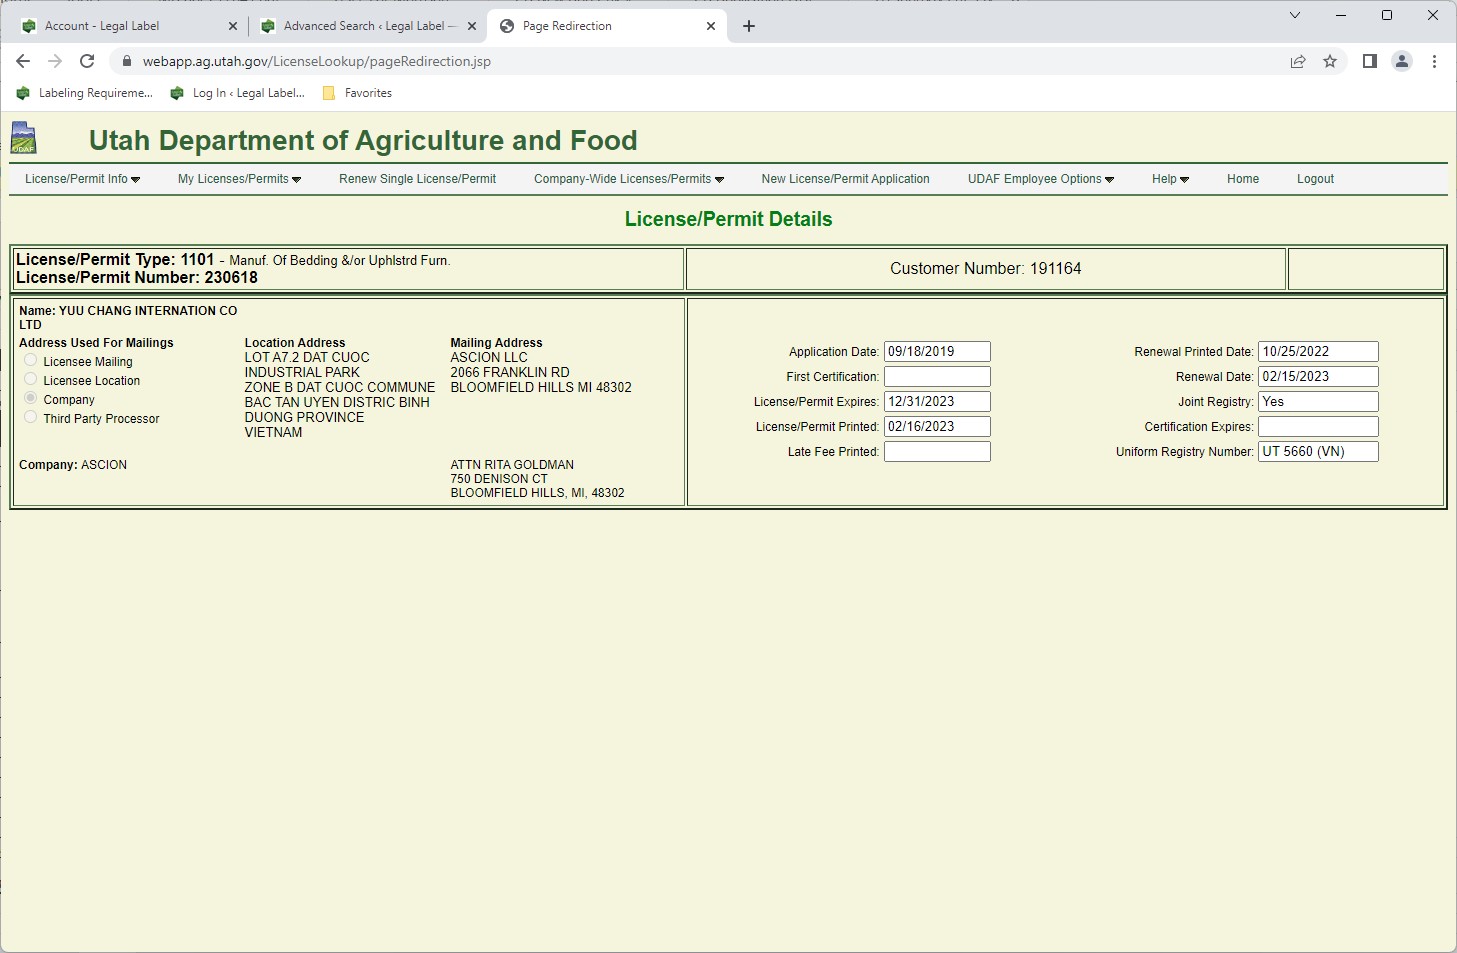Select the Licensee Location radio button

(x=31, y=379)
